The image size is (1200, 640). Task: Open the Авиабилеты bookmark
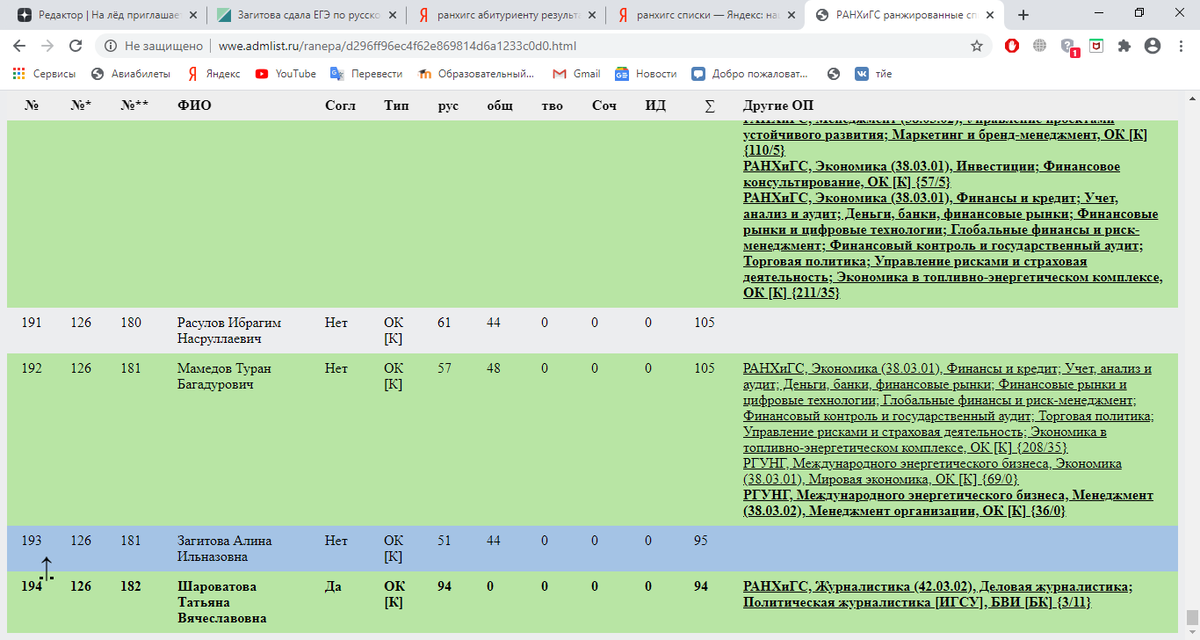point(130,74)
